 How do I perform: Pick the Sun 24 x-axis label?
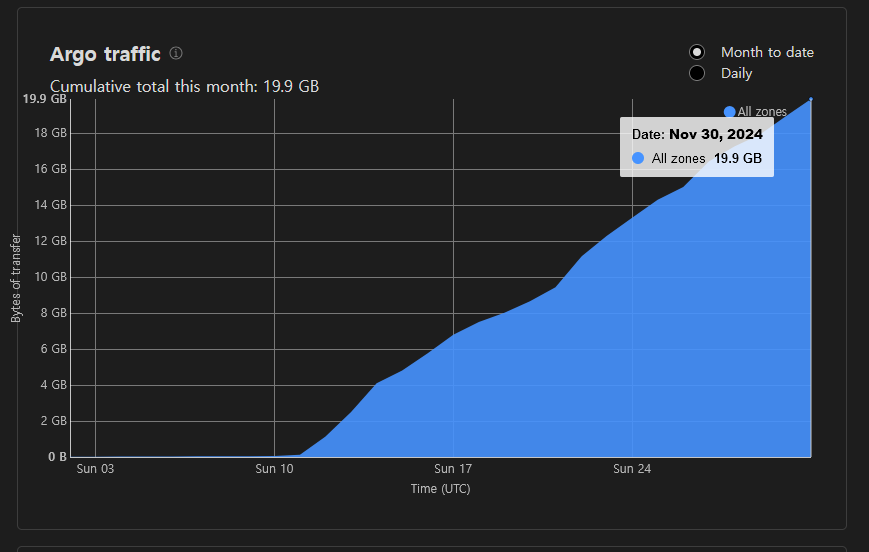point(632,469)
